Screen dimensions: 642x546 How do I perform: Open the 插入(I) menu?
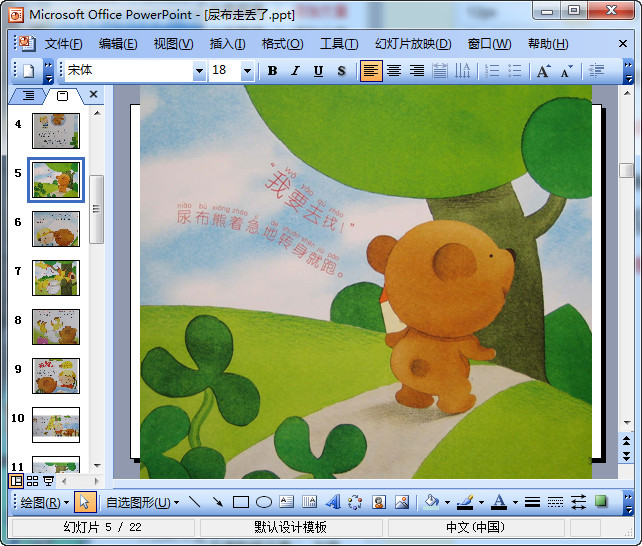[228, 44]
